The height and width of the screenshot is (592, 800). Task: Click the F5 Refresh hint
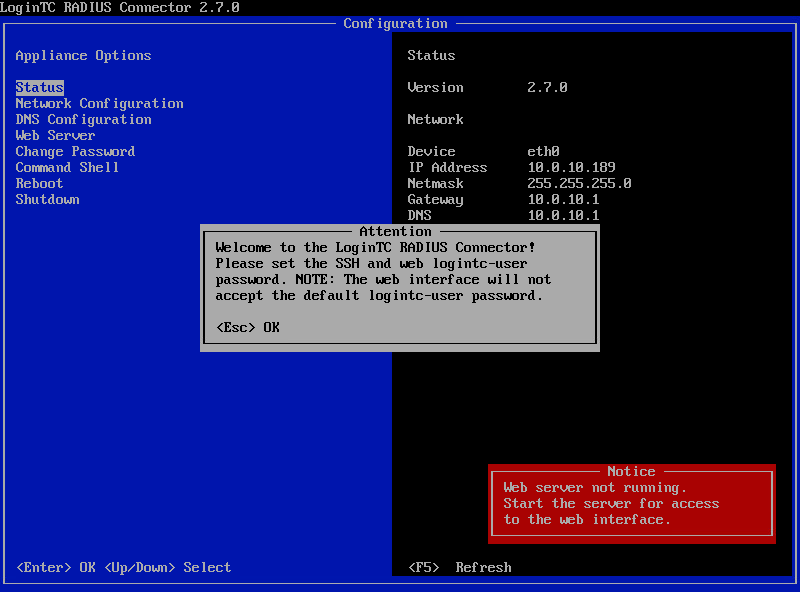click(x=460, y=568)
